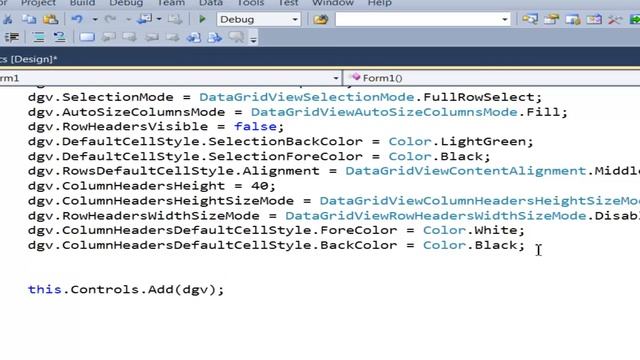Click the DataGridViewSelectionMode type name
Image resolution: width=640 pixels, height=360 pixels.
[x=307, y=97]
